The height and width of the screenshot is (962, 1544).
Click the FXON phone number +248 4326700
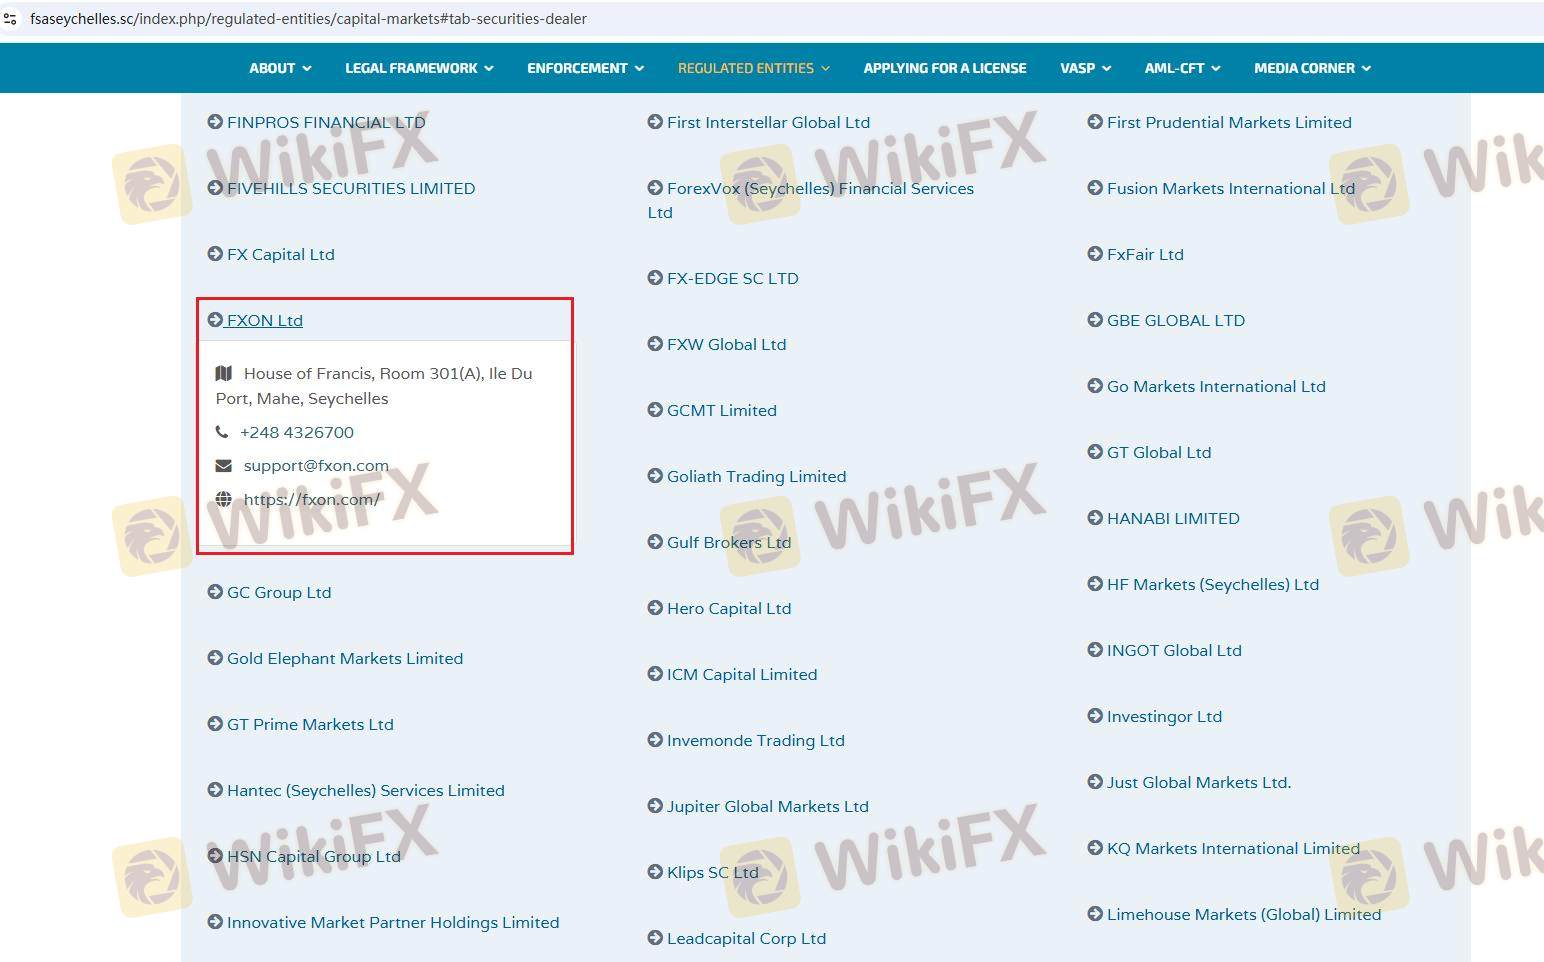coord(297,432)
